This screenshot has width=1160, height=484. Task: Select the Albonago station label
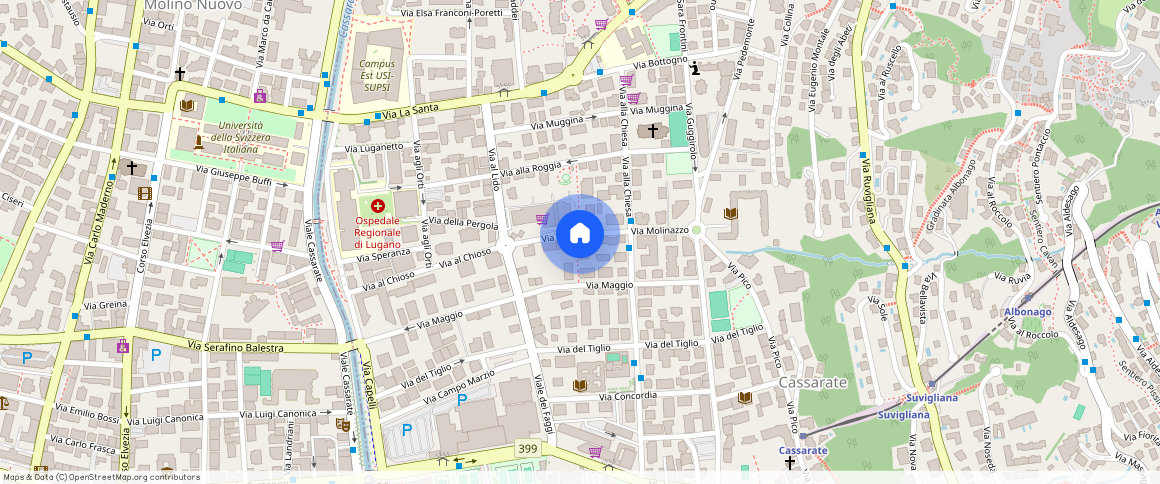[1027, 312]
